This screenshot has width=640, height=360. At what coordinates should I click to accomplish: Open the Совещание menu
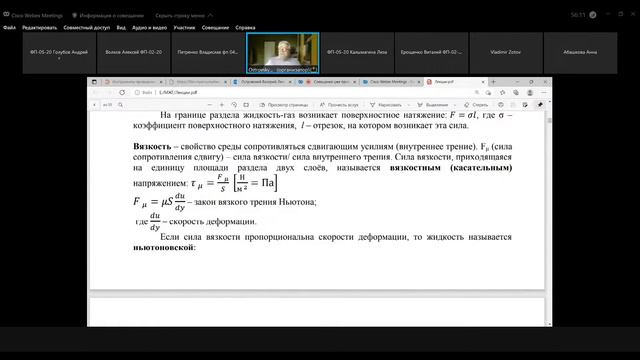[215, 28]
